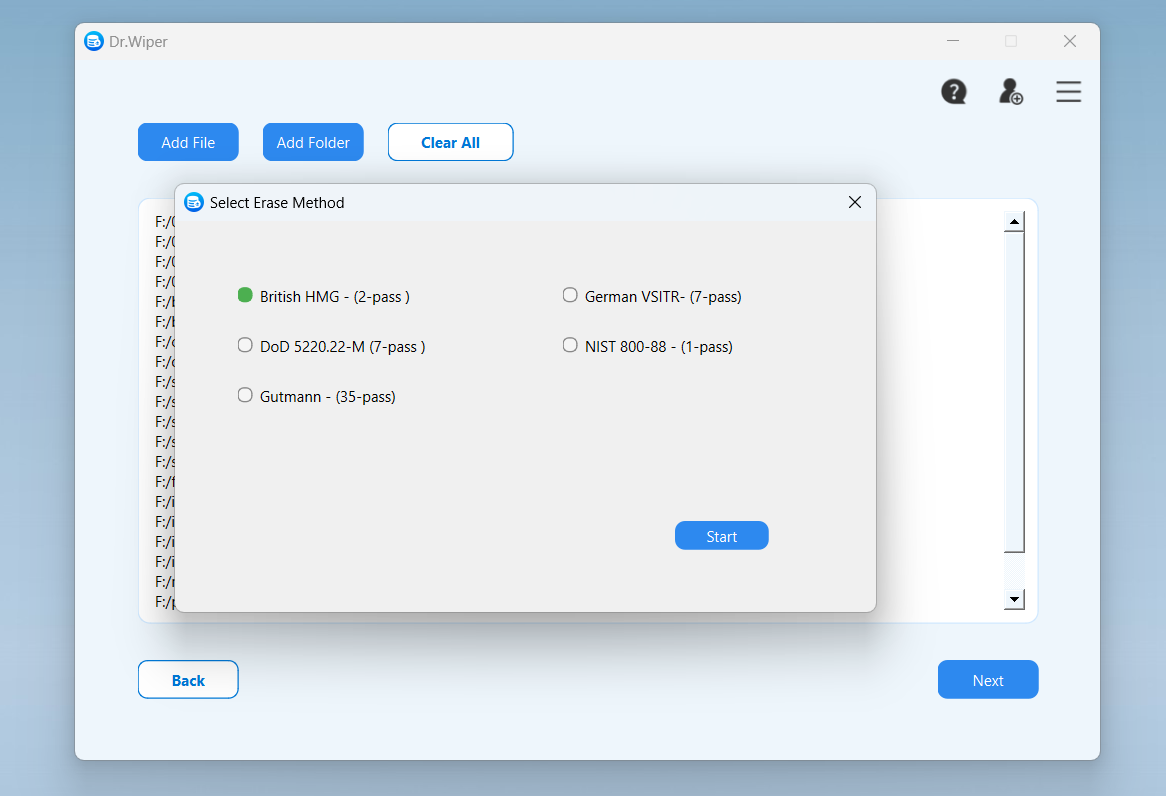Viewport: 1166px width, 796px height.
Task: Go to the previous step with Back
Action: [x=188, y=680]
